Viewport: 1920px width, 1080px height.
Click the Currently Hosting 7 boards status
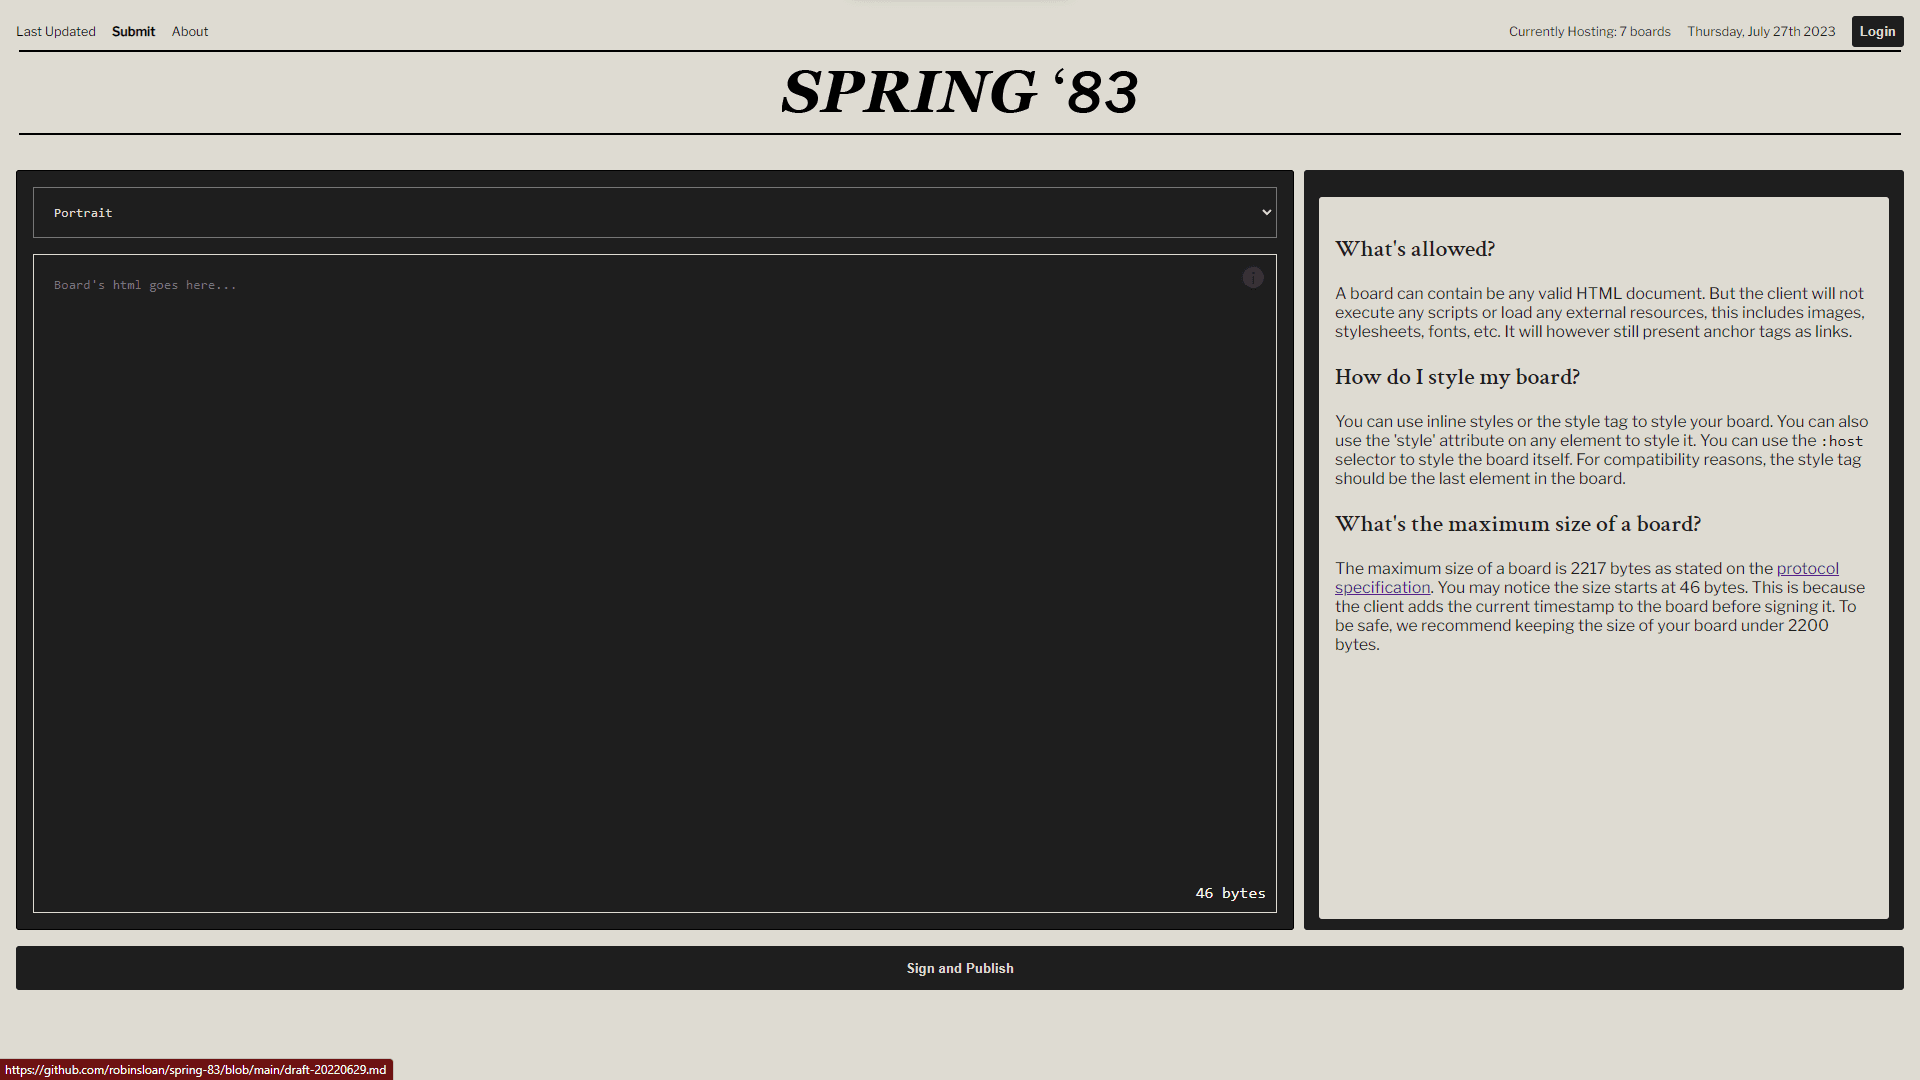(x=1589, y=32)
